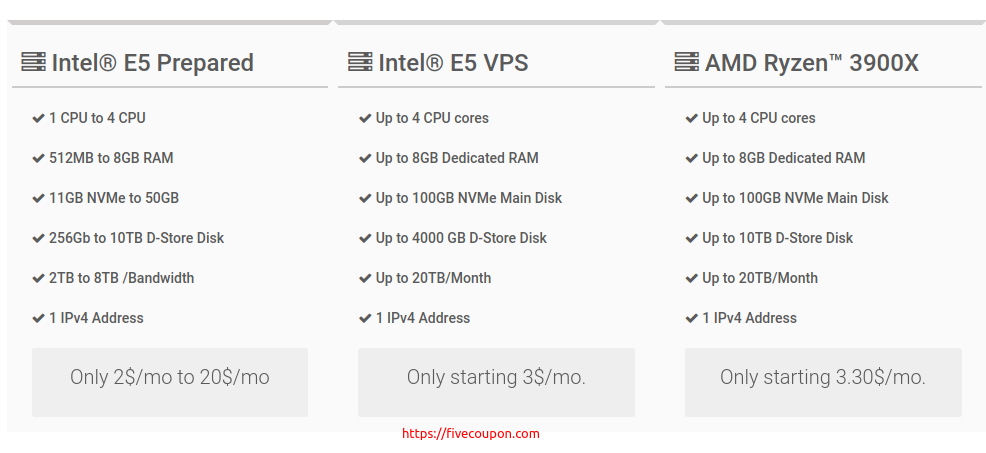Click the 256Gb to 10TB D-Store Disk text

[x=136, y=238]
